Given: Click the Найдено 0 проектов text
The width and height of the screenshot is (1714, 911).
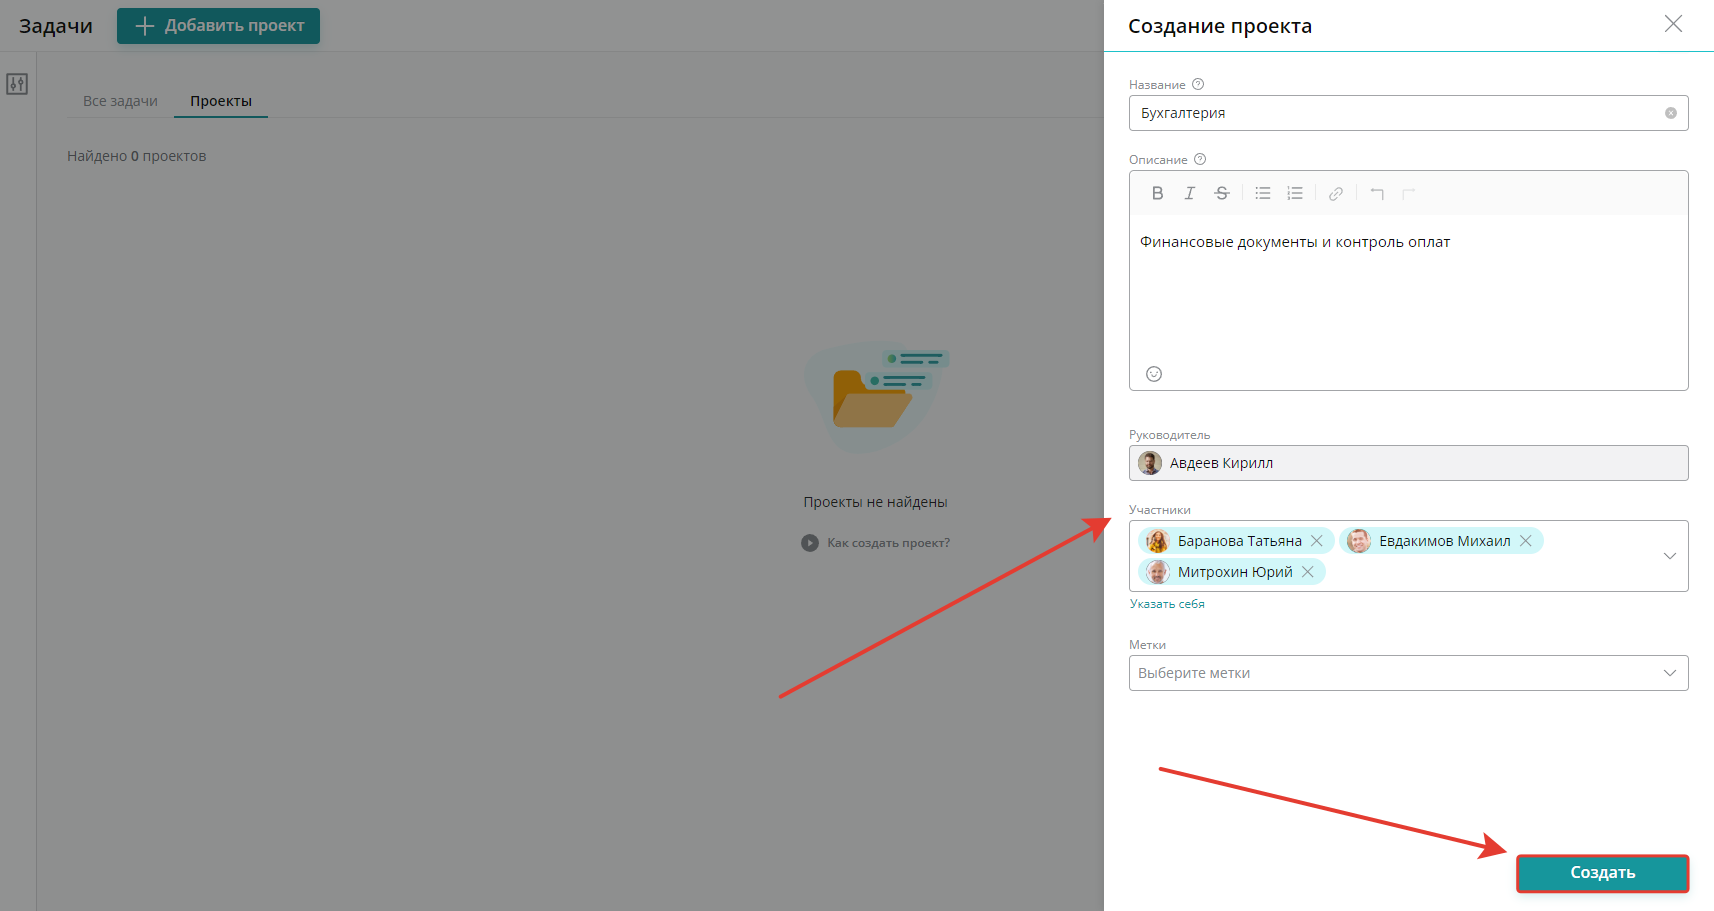Looking at the screenshot, I should pos(137,156).
